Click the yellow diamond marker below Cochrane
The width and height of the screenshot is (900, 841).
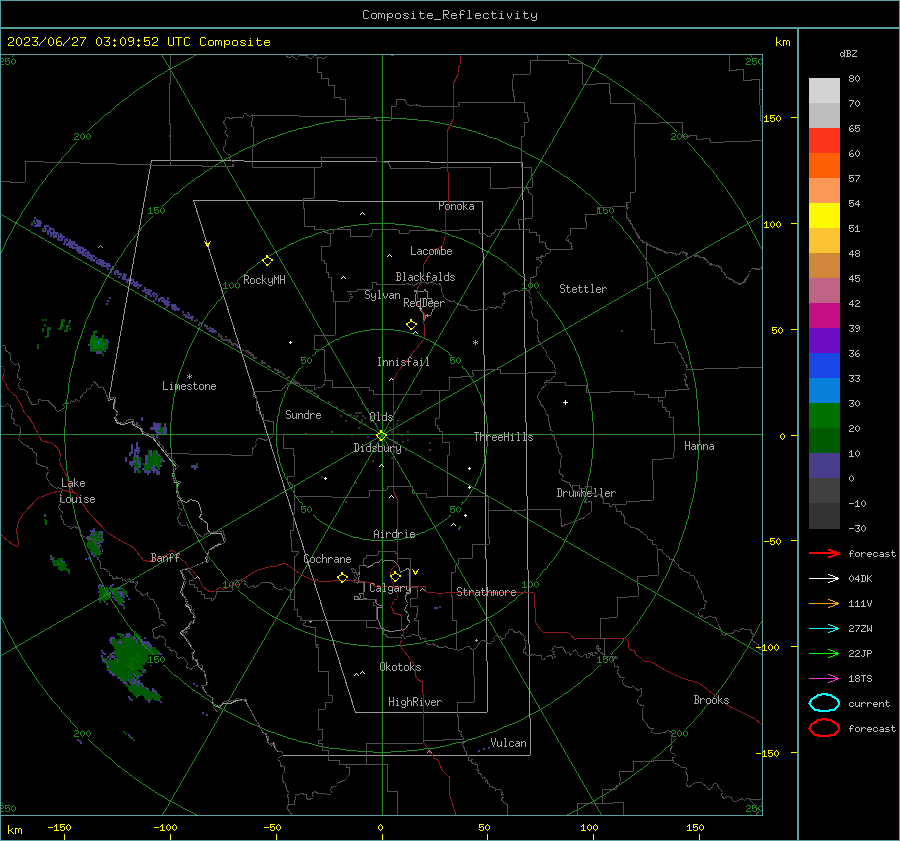(342, 578)
